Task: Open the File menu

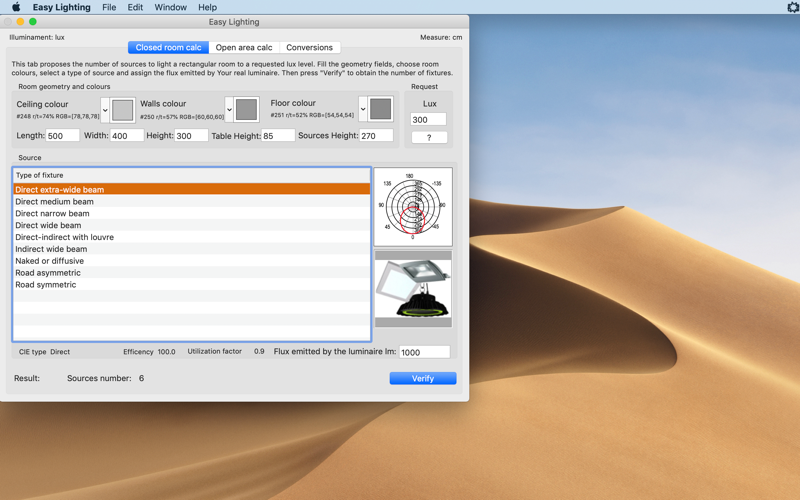Action: [109, 7]
